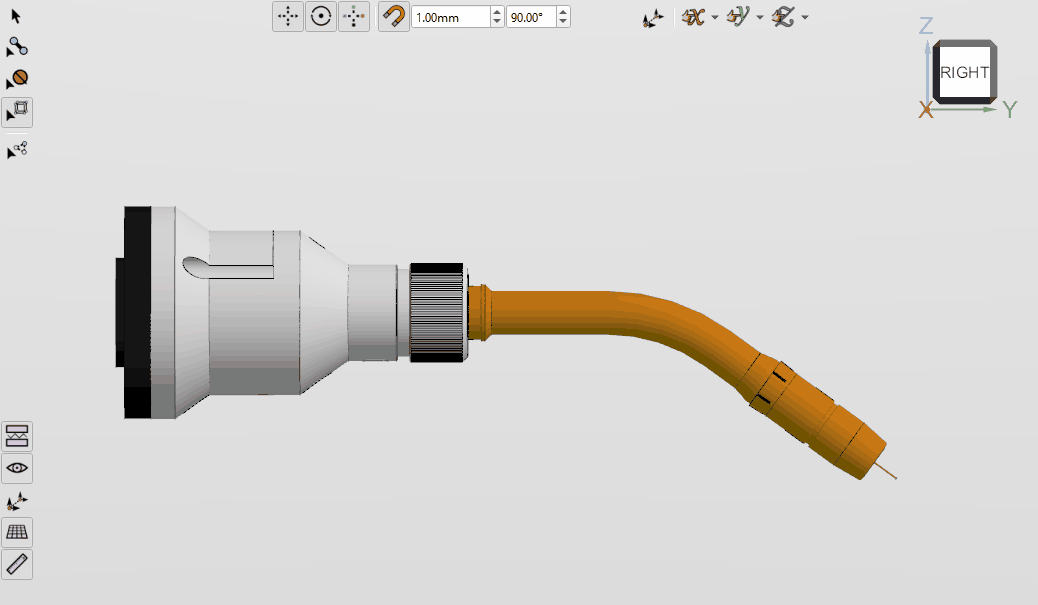Open the Z axis dropdown arrow
This screenshot has width=1038, height=605.
coord(805,18)
